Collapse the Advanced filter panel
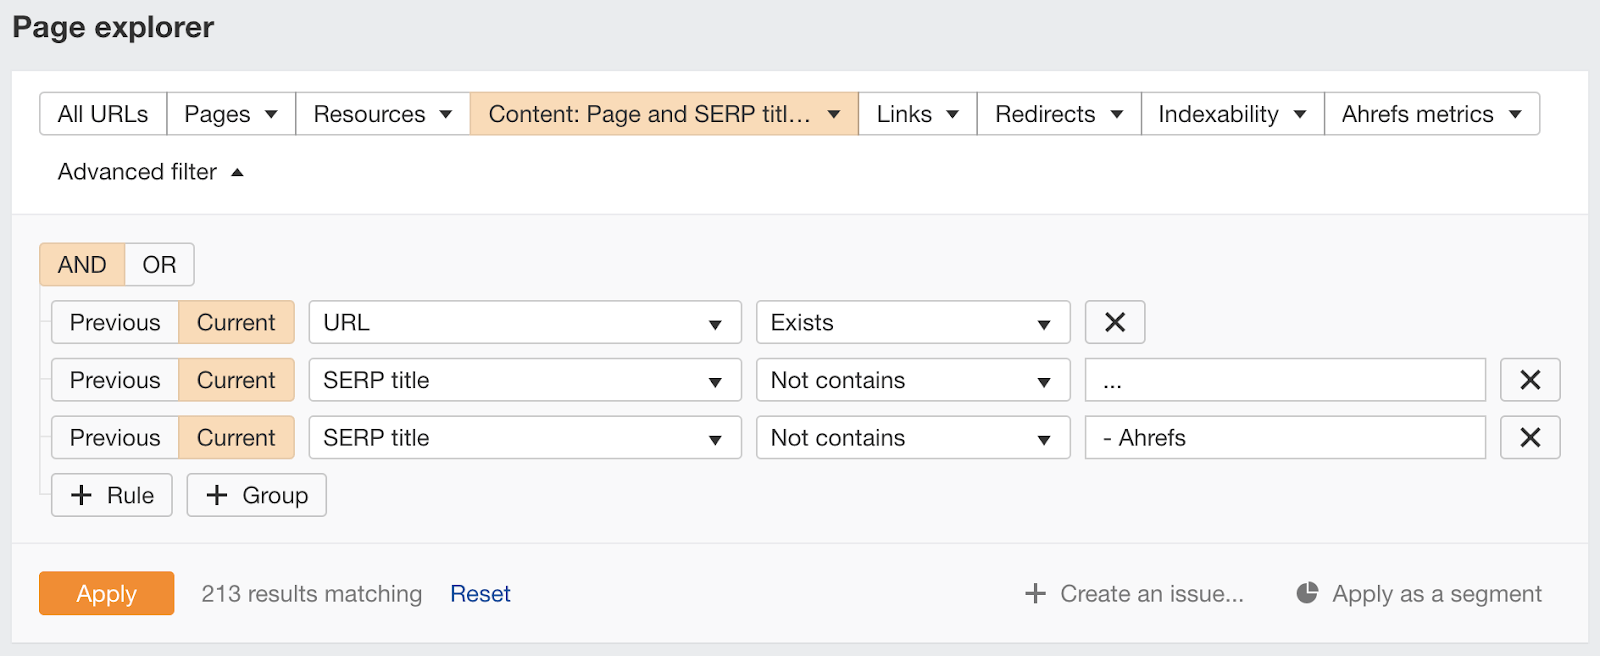This screenshot has height=656, width=1600. click(x=150, y=172)
